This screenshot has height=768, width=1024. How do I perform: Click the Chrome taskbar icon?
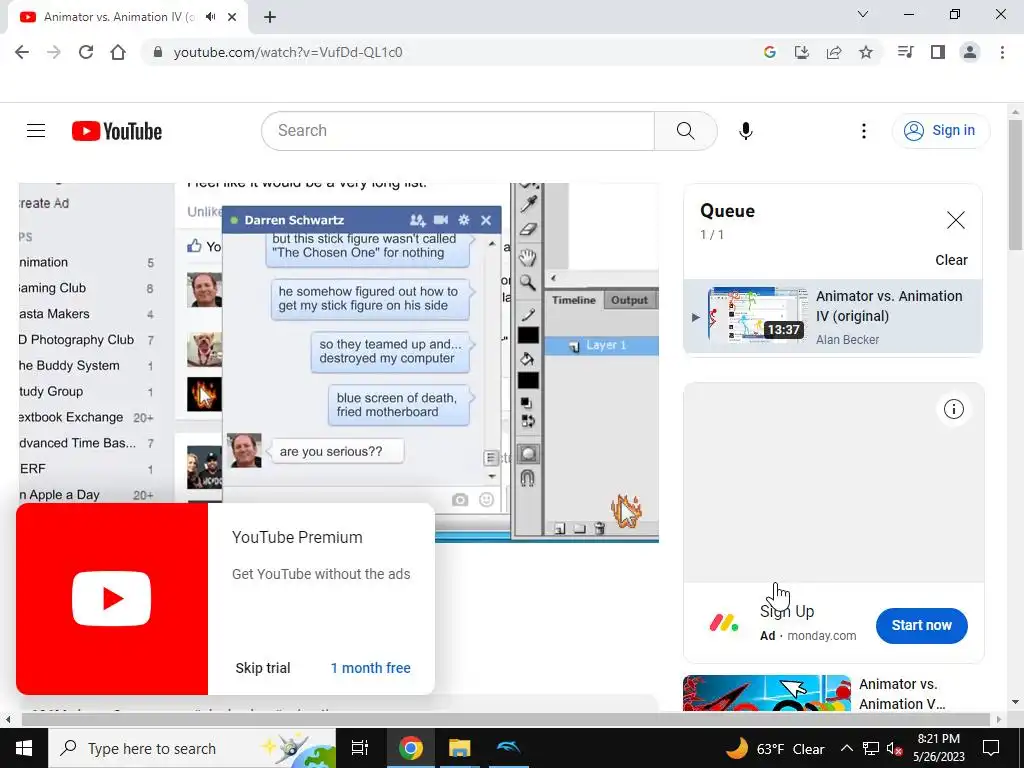[411, 748]
